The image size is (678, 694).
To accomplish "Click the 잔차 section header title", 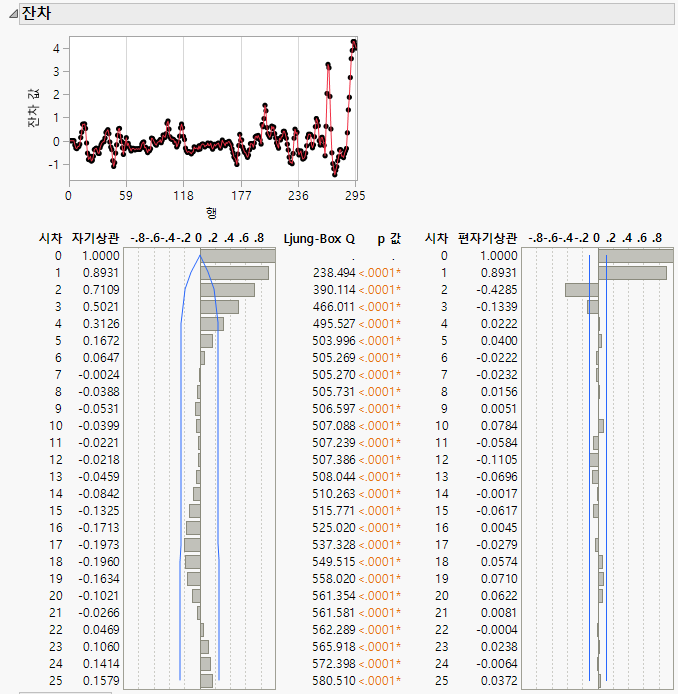I will point(36,13).
